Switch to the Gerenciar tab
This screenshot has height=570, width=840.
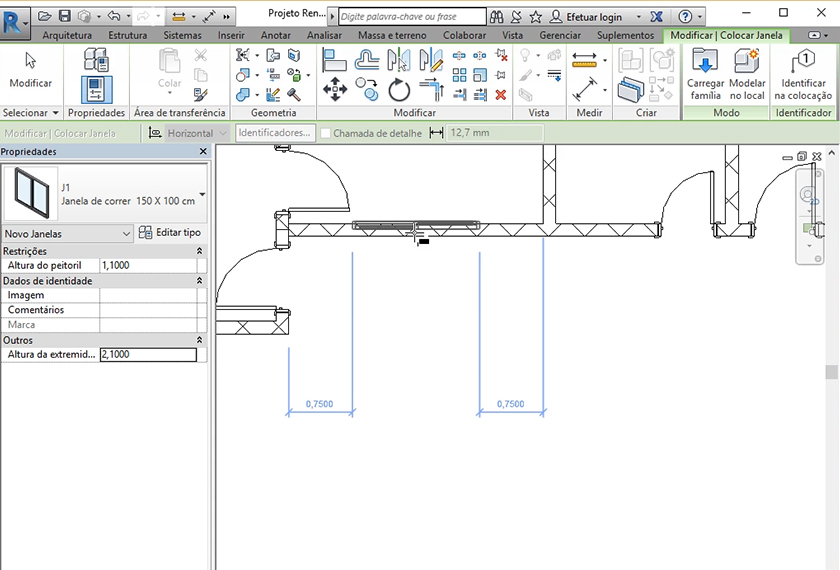tap(560, 35)
